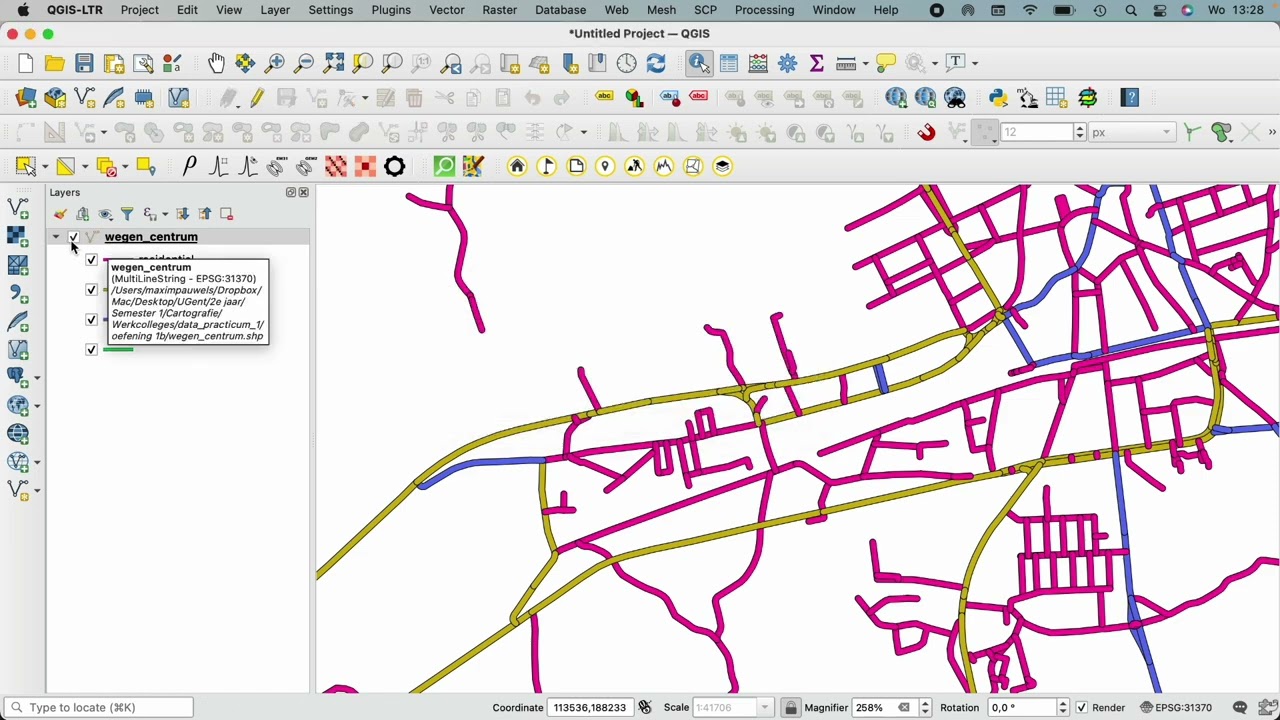Save project with the floppy disk icon
Viewport: 1280px width, 720px height.
click(x=85, y=63)
